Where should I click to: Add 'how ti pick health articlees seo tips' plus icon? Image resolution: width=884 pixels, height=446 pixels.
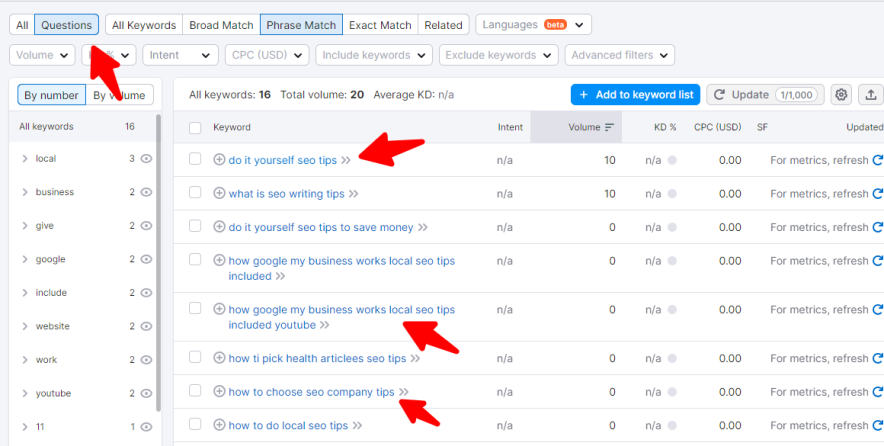tap(219, 358)
